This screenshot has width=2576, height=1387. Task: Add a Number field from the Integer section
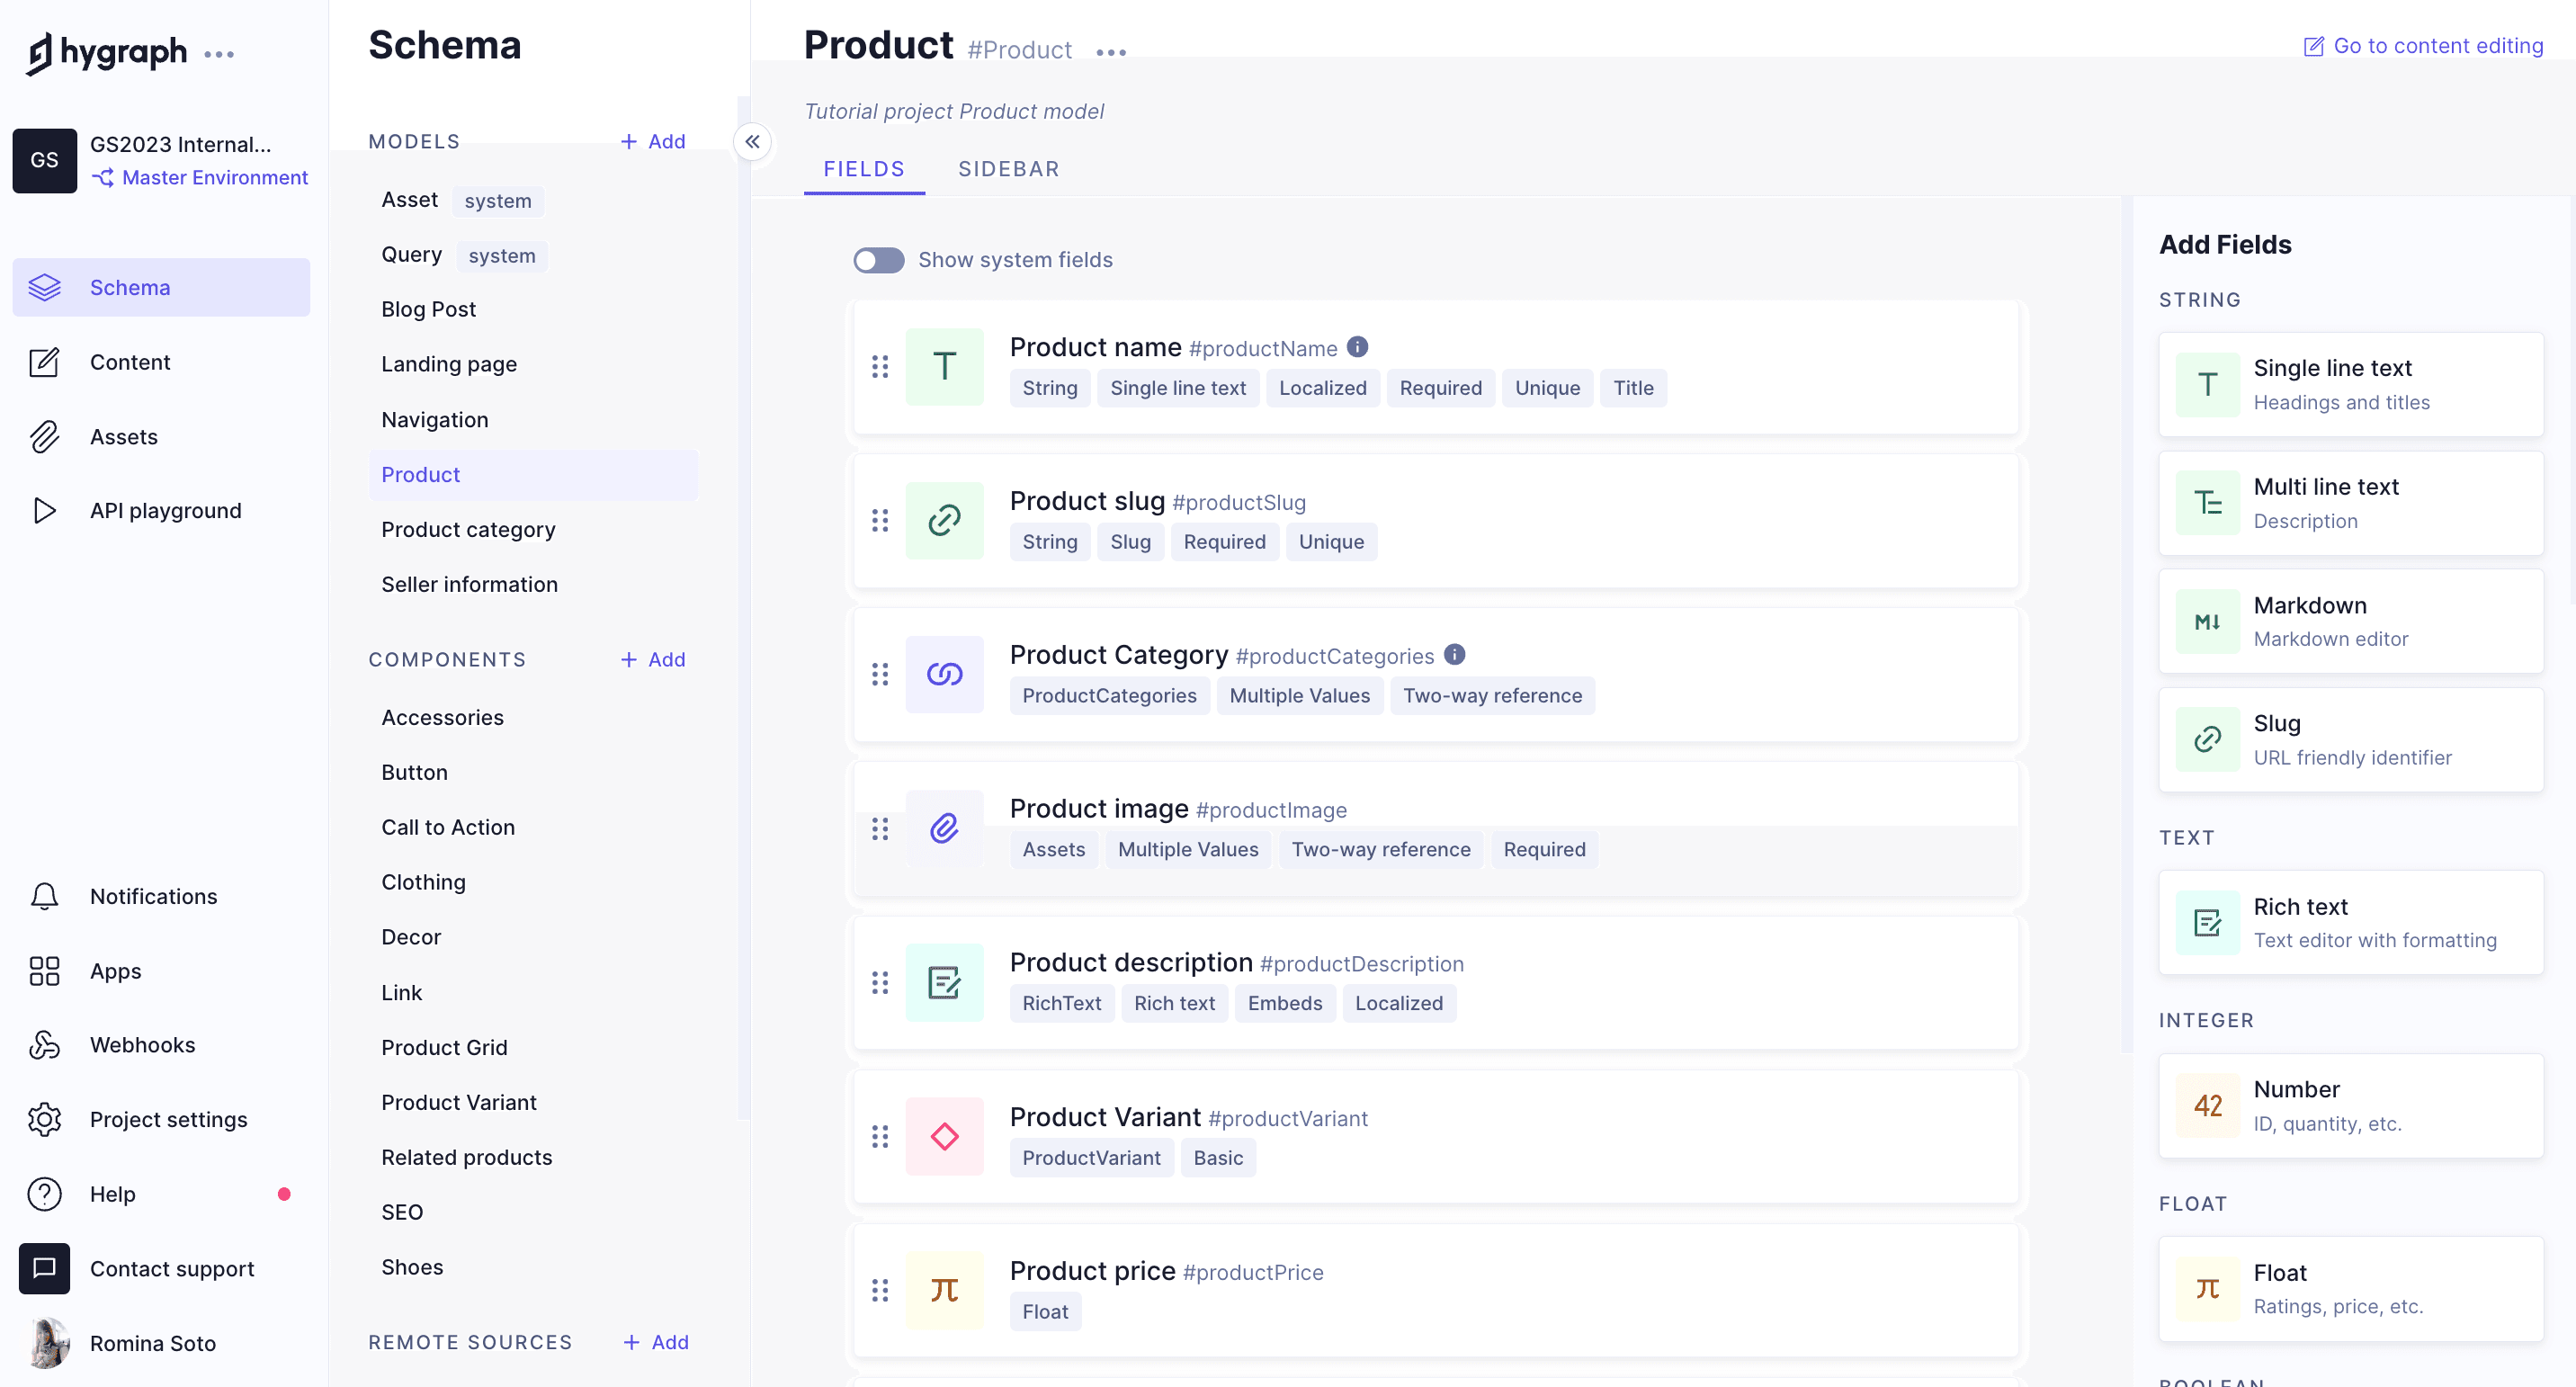[2350, 1105]
